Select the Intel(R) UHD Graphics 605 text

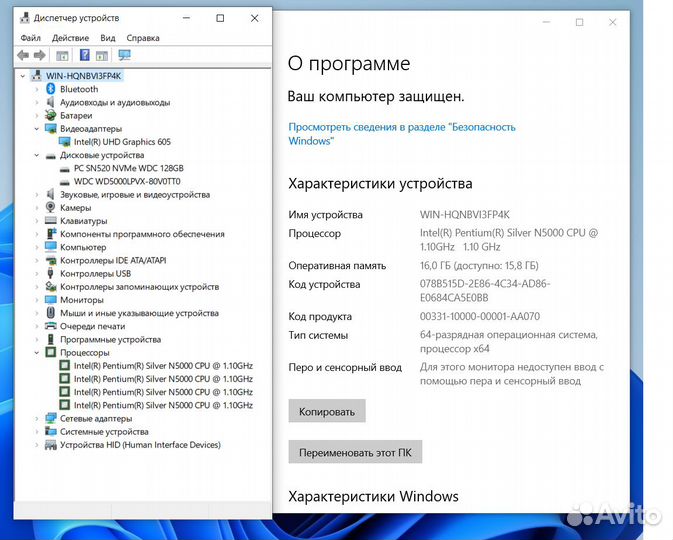coord(122,142)
